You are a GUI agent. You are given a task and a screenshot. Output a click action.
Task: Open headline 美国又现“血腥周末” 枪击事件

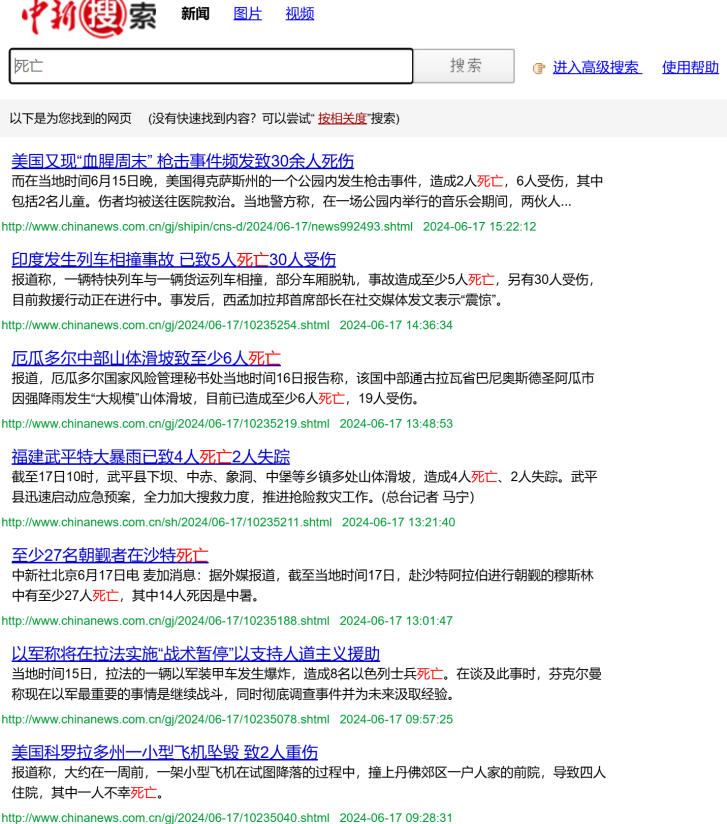(182, 161)
